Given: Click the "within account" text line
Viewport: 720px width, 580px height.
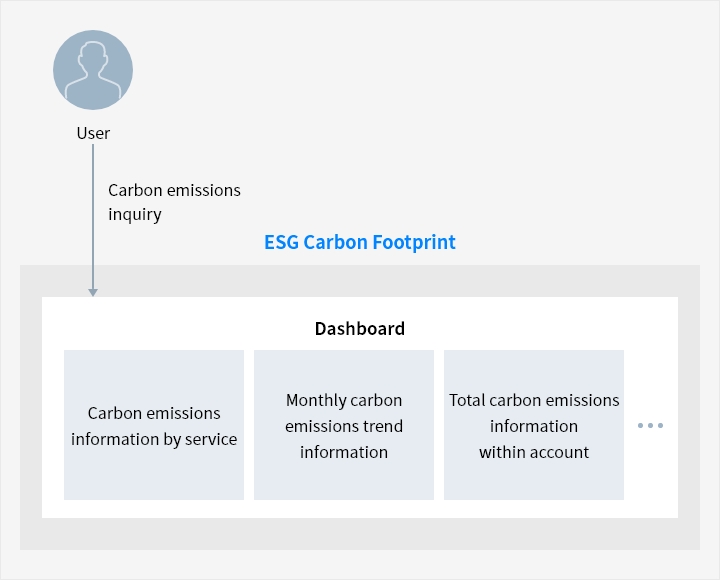Looking at the screenshot, I should (x=534, y=452).
